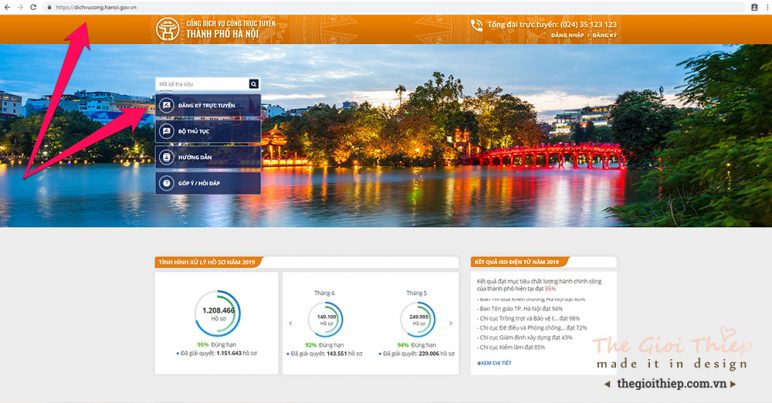Click the Đã giải quyết: 1.151.643 hồ sơ text
772x403 pixels.
(x=217, y=353)
